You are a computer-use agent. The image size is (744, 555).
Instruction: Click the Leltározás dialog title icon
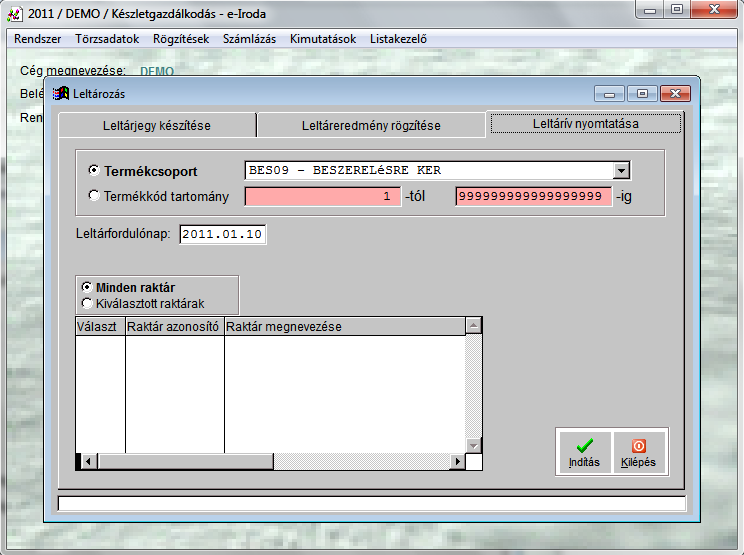pyautogui.click(x=62, y=93)
